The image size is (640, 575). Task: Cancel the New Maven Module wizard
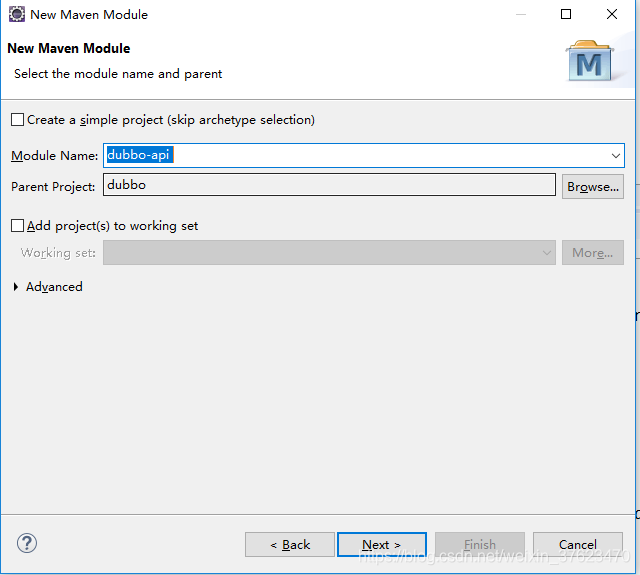(578, 544)
